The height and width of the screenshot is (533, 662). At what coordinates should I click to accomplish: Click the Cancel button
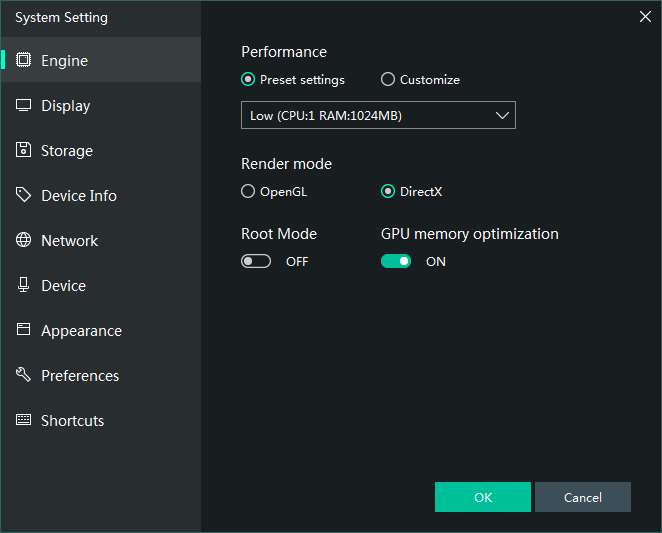[x=582, y=497]
